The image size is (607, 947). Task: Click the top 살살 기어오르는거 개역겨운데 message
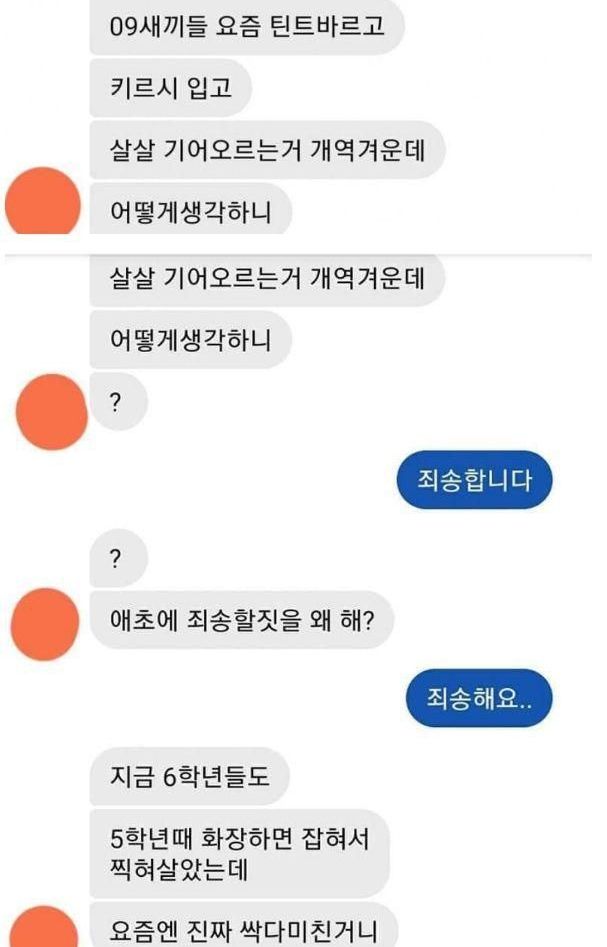[268, 150]
